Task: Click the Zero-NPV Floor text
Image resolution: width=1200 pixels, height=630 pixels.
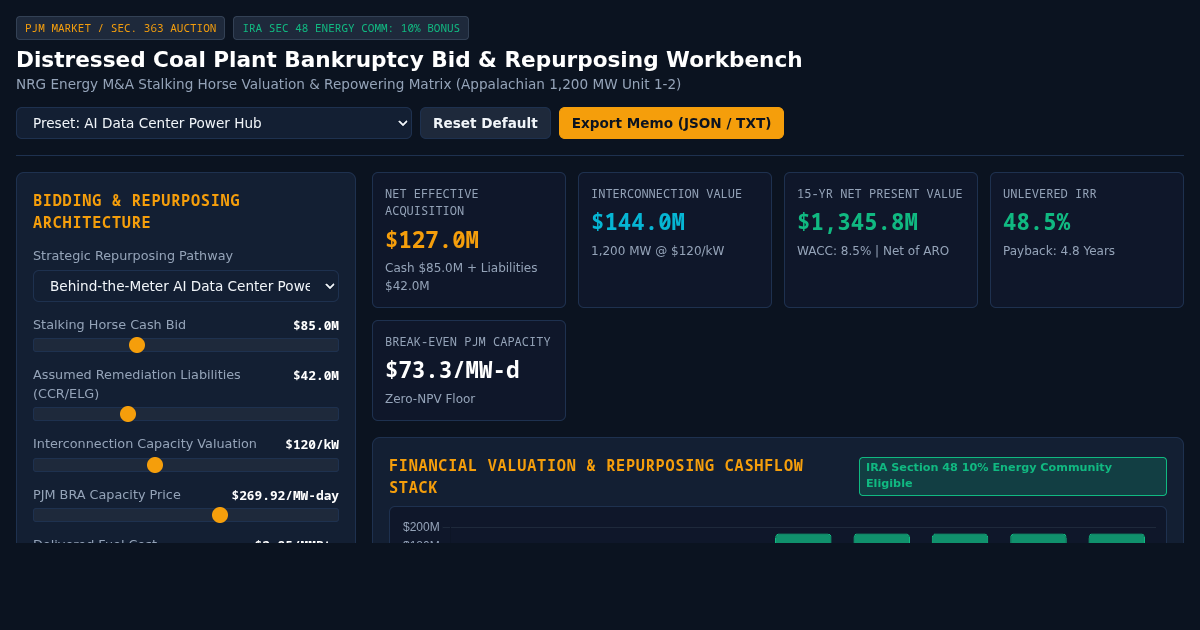Action: coord(430,399)
